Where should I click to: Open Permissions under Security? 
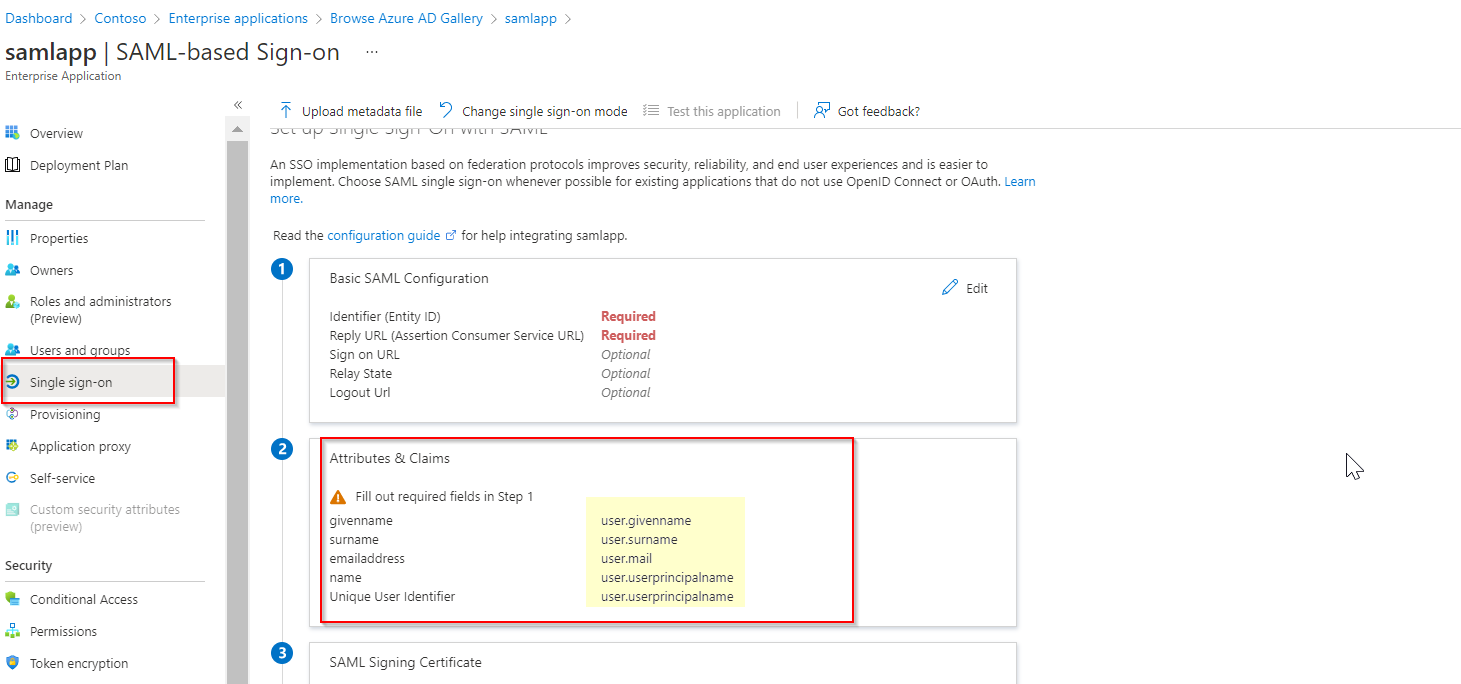[63, 631]
